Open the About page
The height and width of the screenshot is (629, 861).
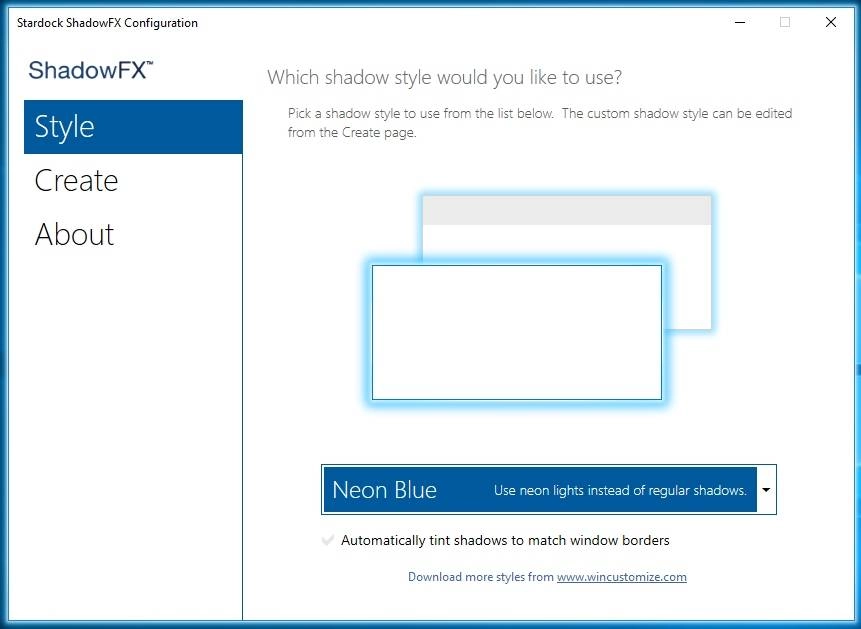(x=74, y=234)
